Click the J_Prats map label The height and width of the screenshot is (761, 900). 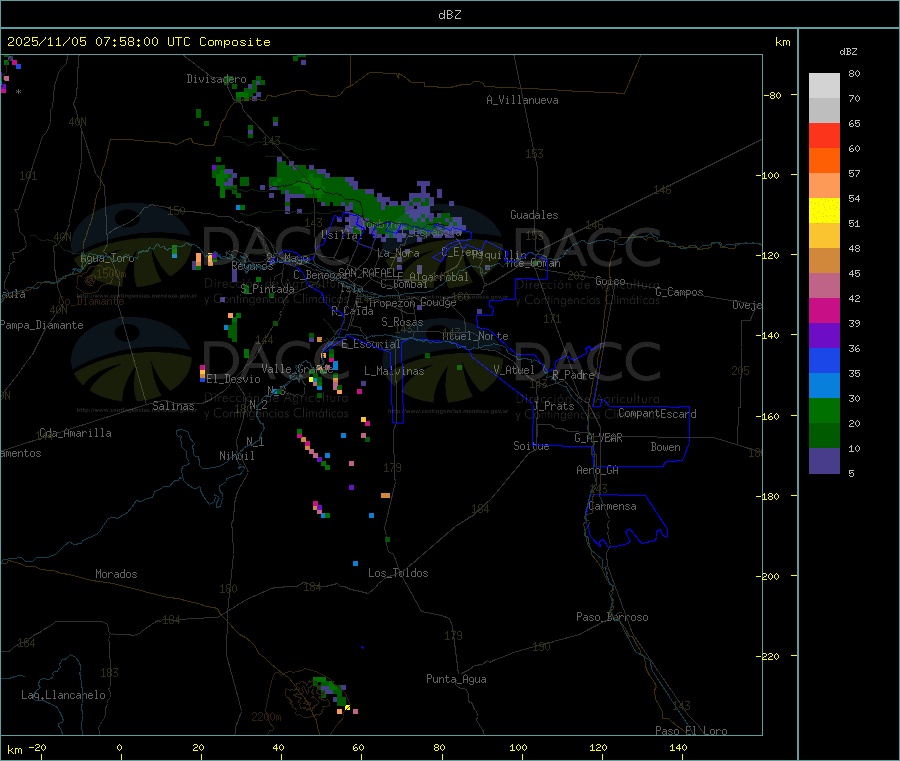click(553, 406)
